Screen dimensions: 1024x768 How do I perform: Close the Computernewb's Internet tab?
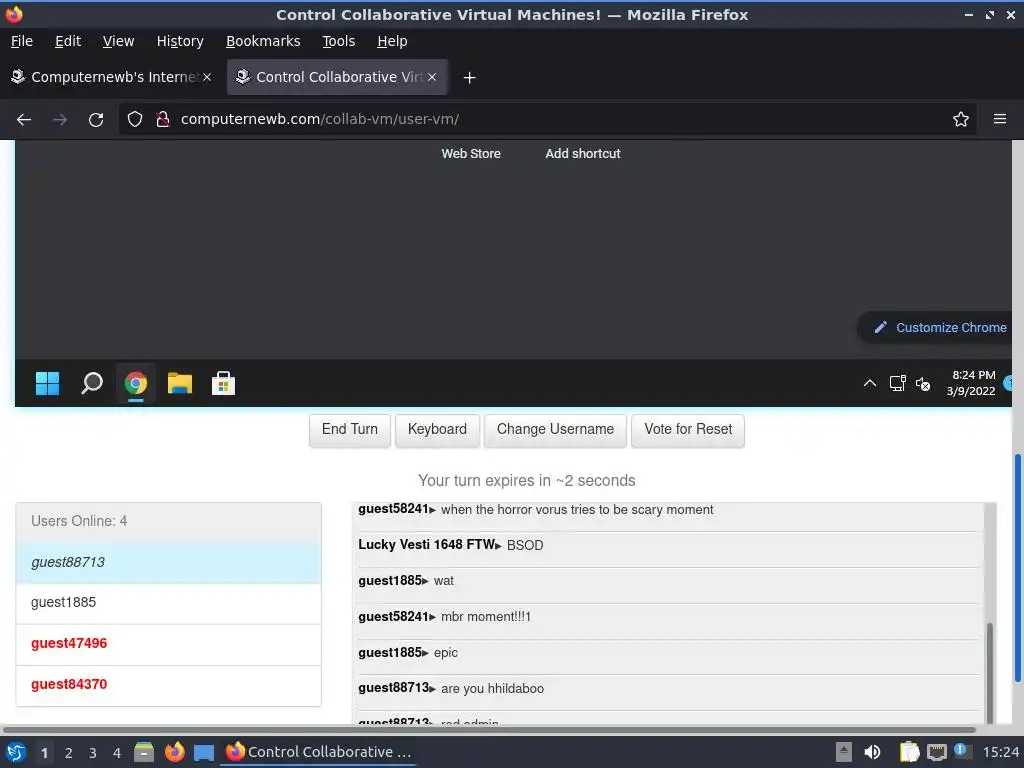(207, 77)
